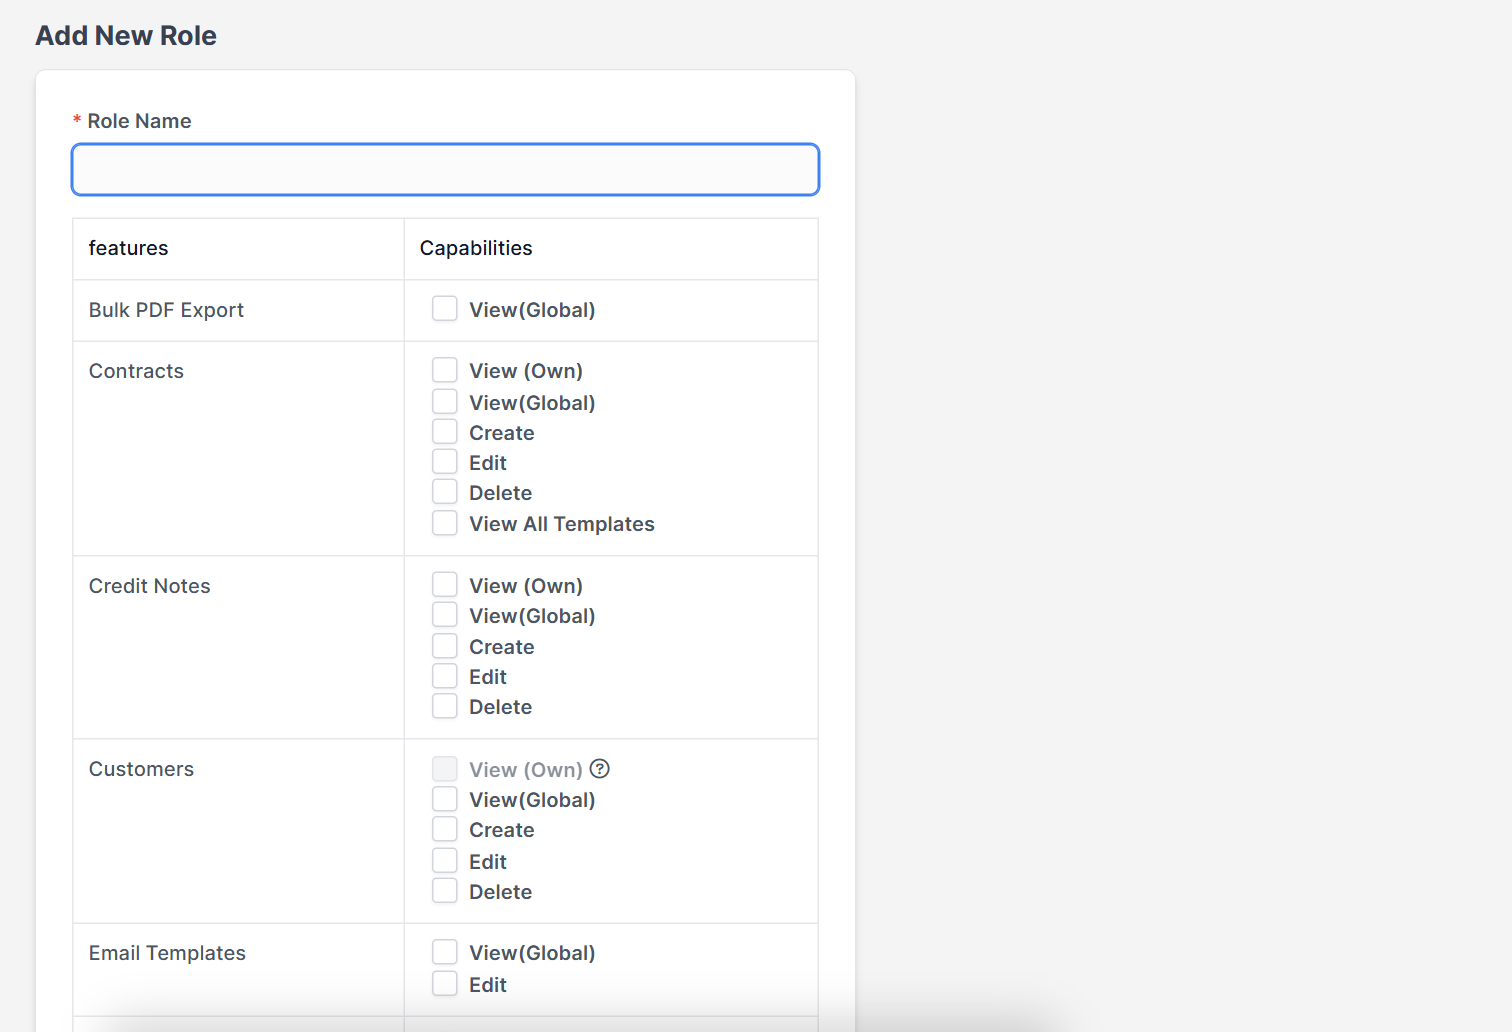Check Customers View(Global)
Image resolution: width=1512 pixels, height=1032 pixels.
click(x=445, y=798)
